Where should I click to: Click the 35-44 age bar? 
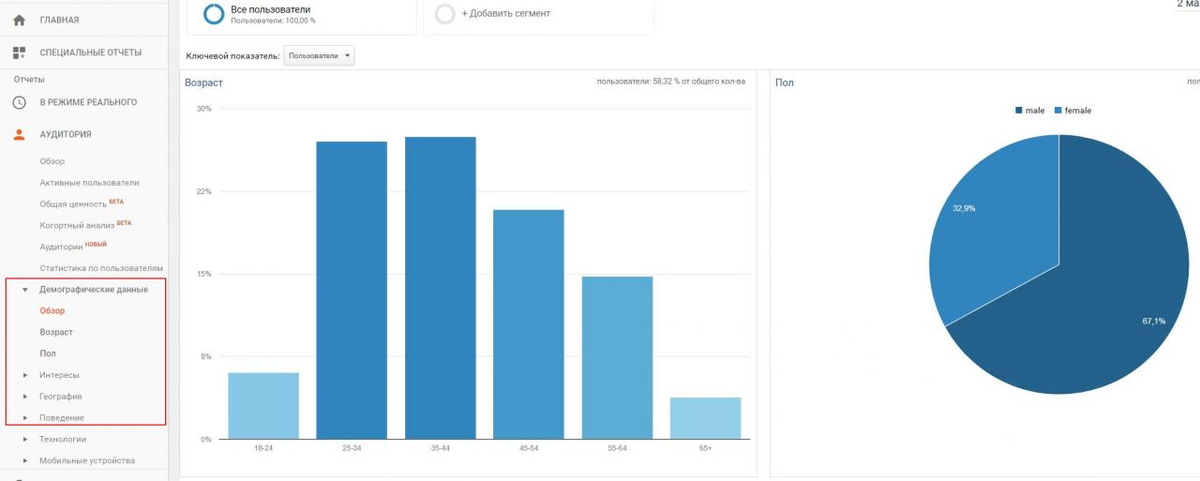point(440,288)
